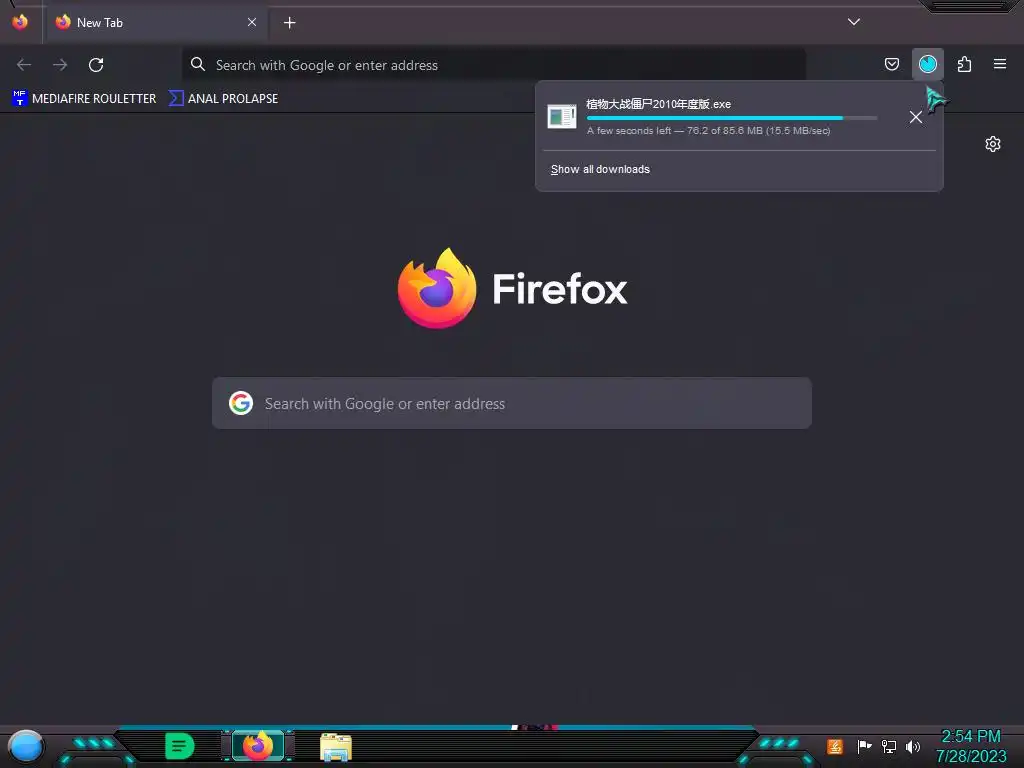Expand the list all tabs chevron
The image size is (1024, 768).
tap(854, 22)
